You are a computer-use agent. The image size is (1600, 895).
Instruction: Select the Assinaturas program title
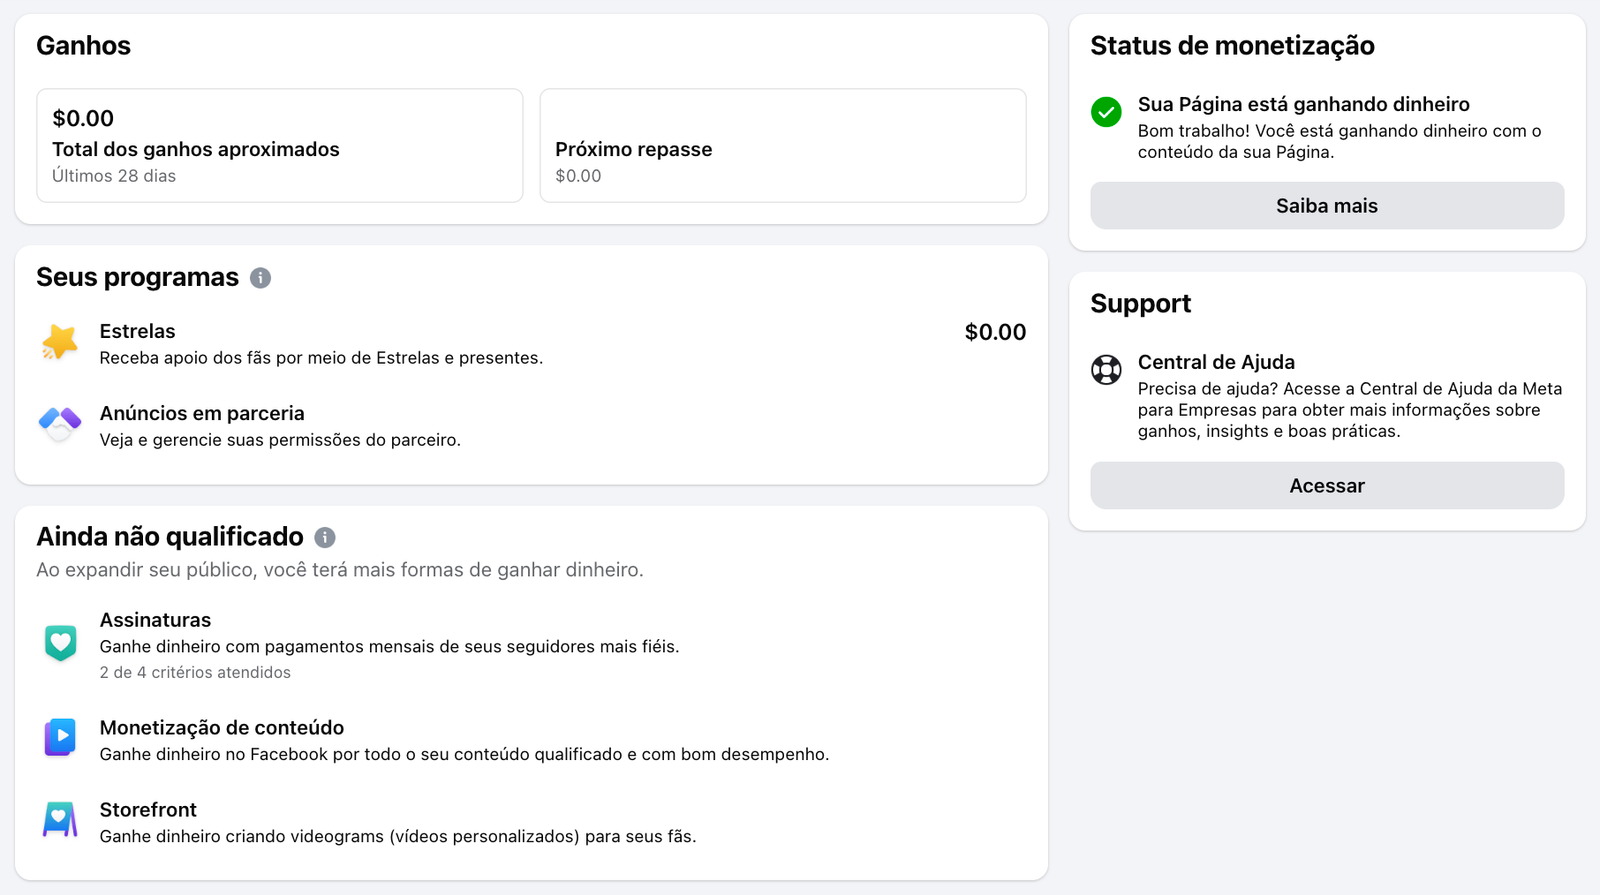(x=155, y=620)
